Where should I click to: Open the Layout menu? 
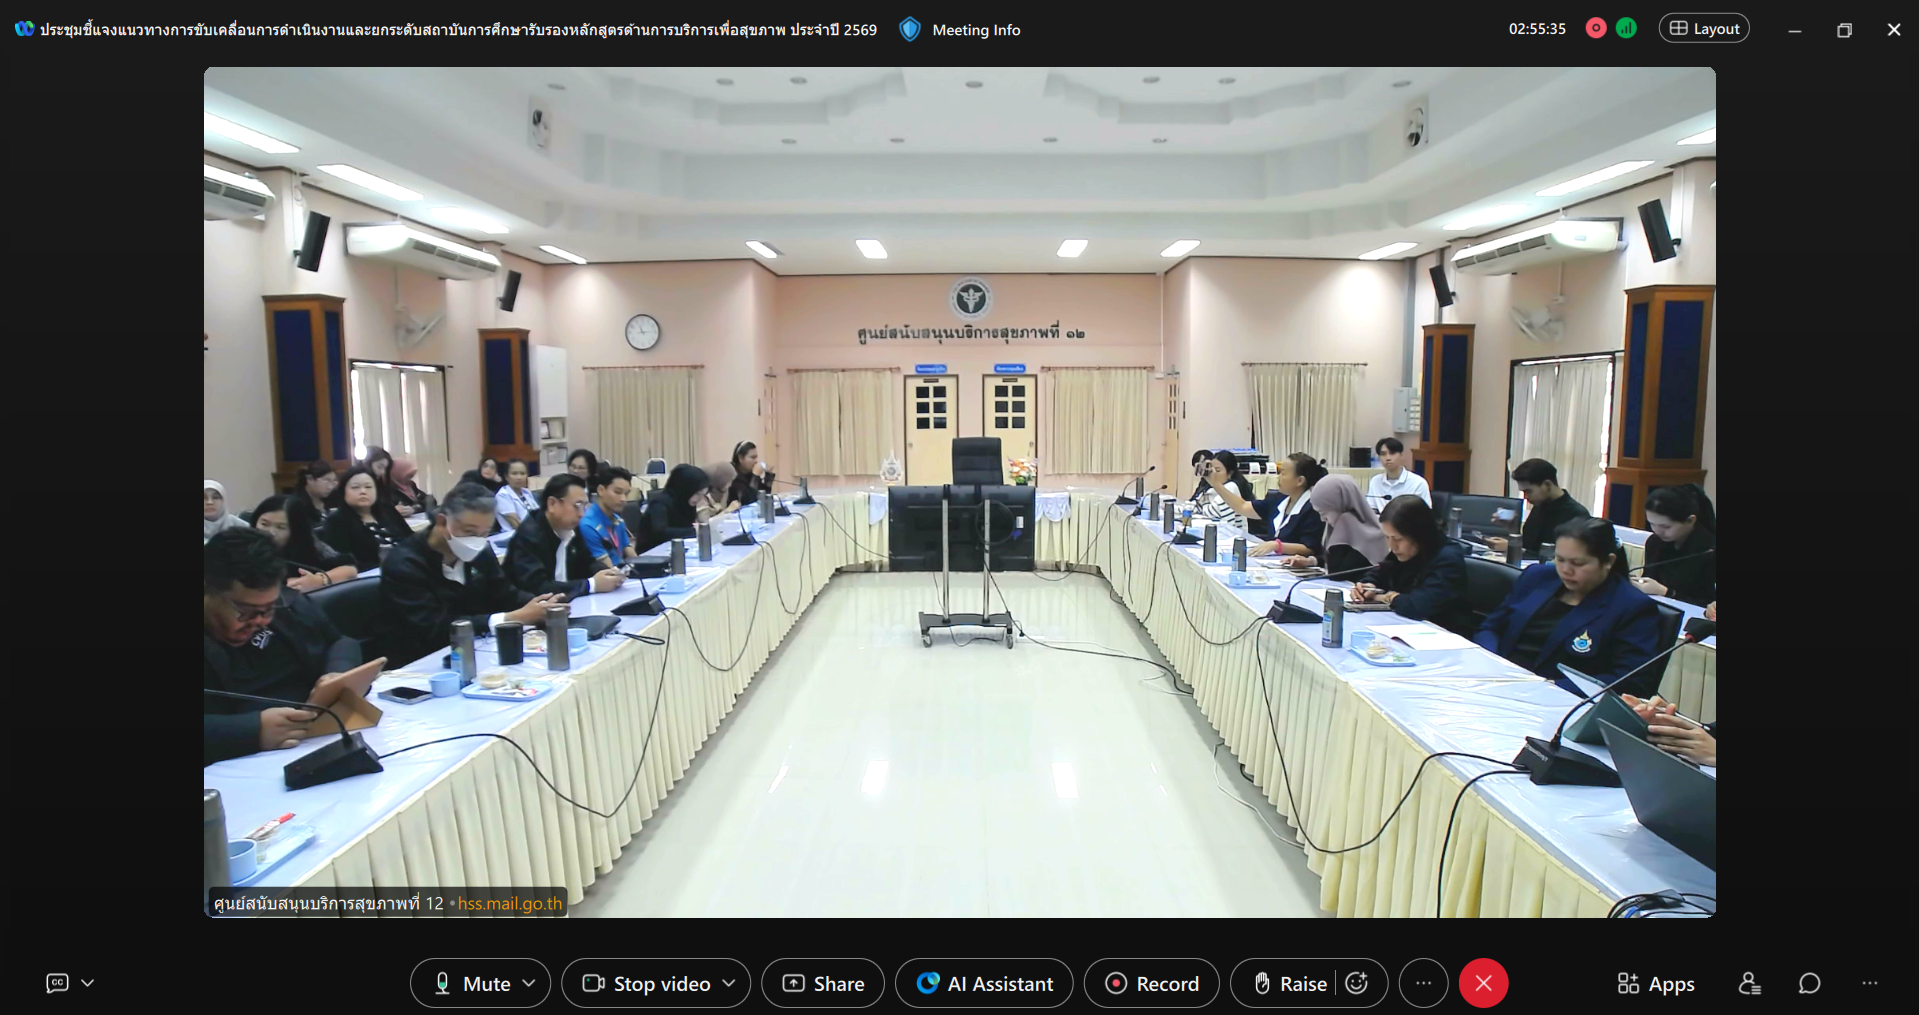pos(1704,29)
